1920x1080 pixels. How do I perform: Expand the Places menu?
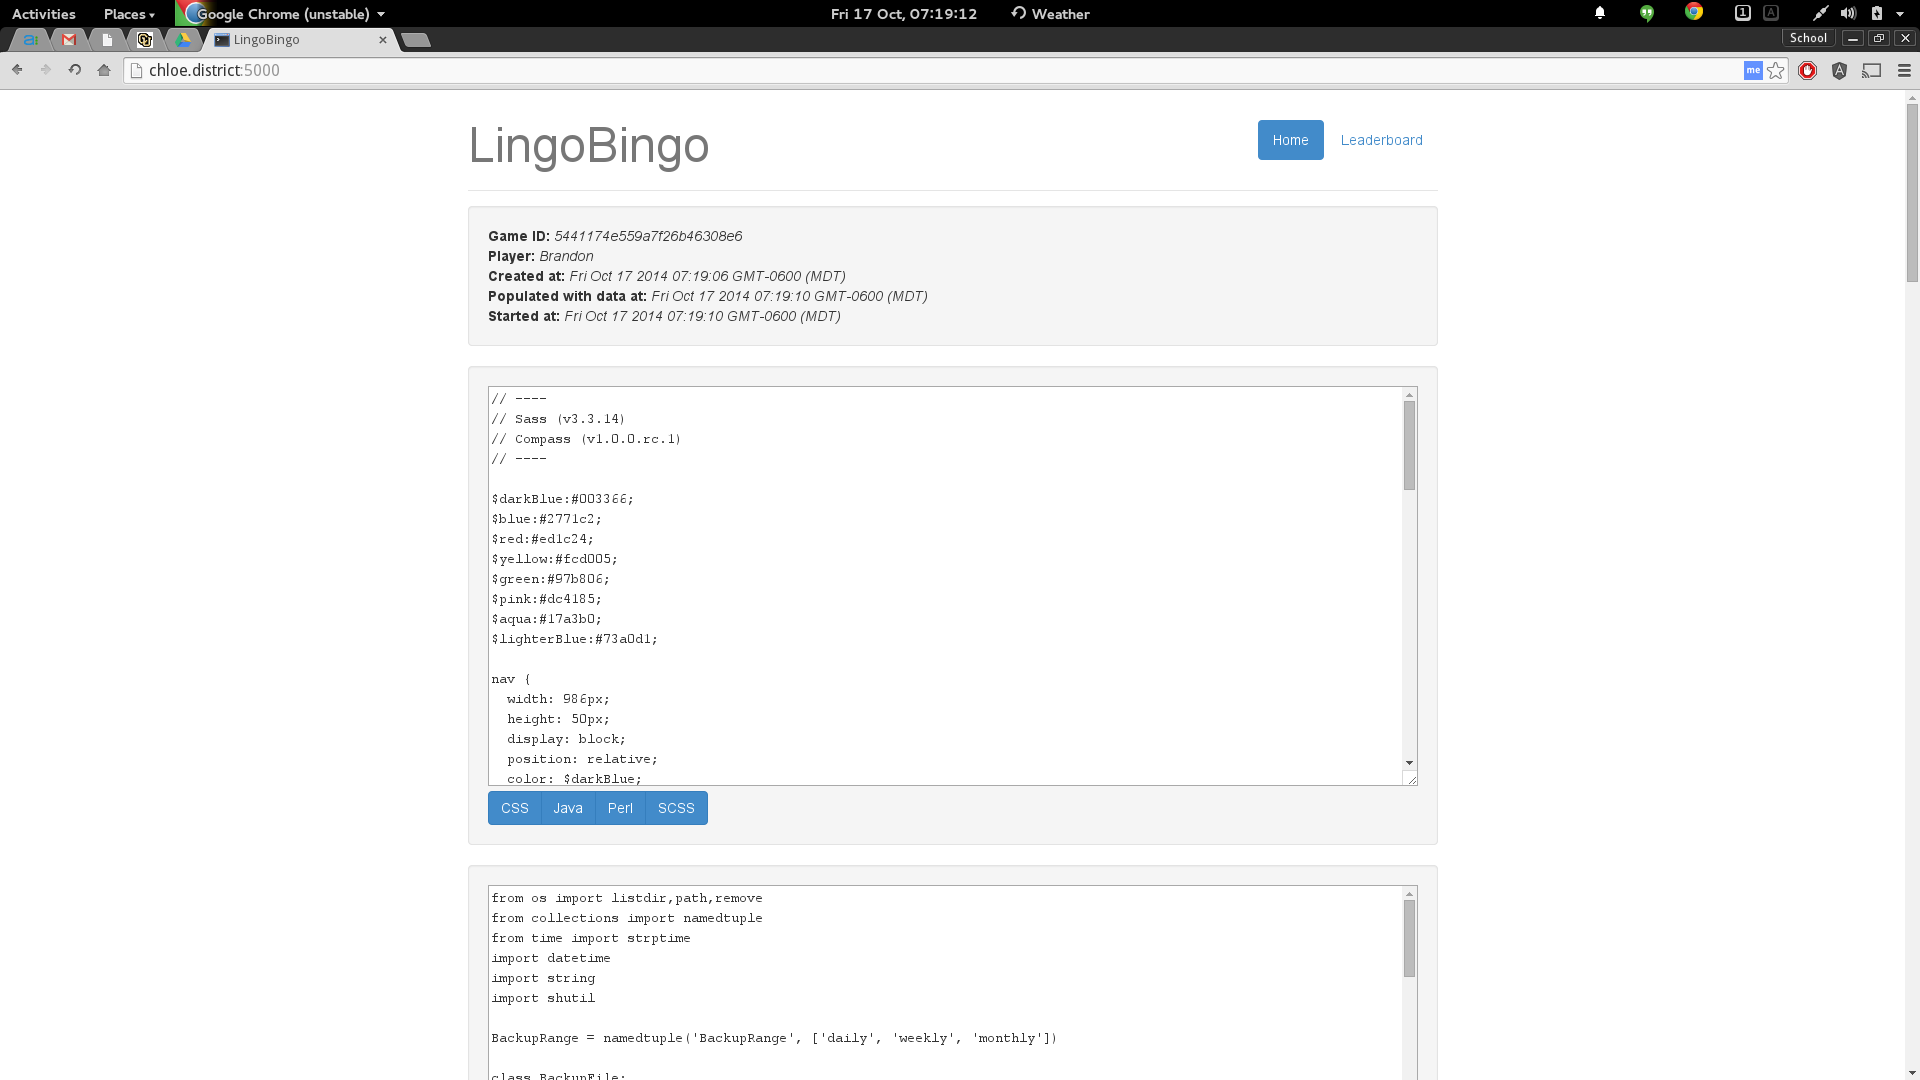pyautogui.click(x=129, y=14)
